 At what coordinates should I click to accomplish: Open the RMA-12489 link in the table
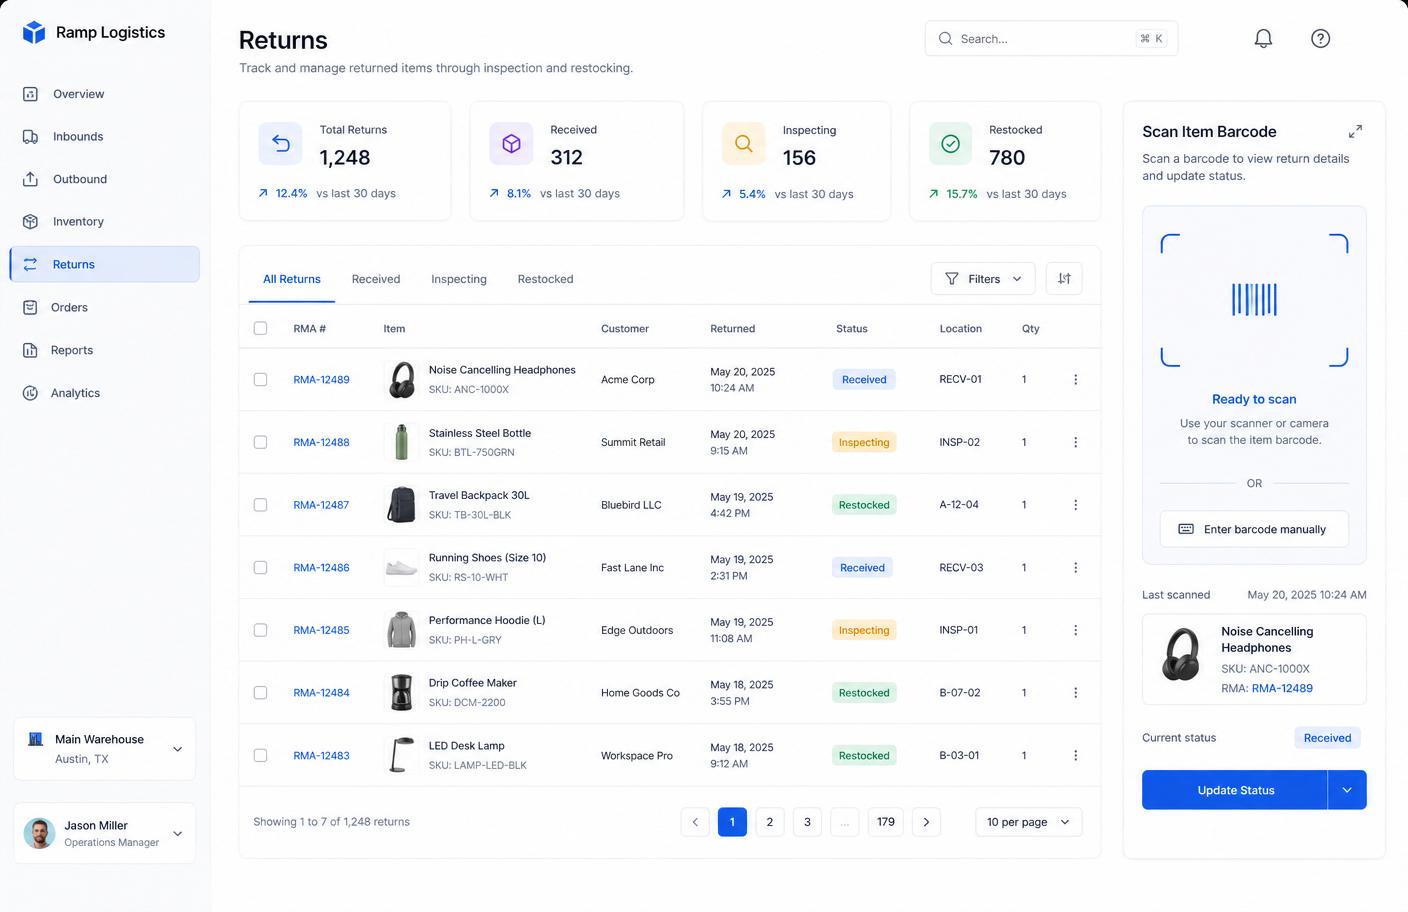point(321,380)
